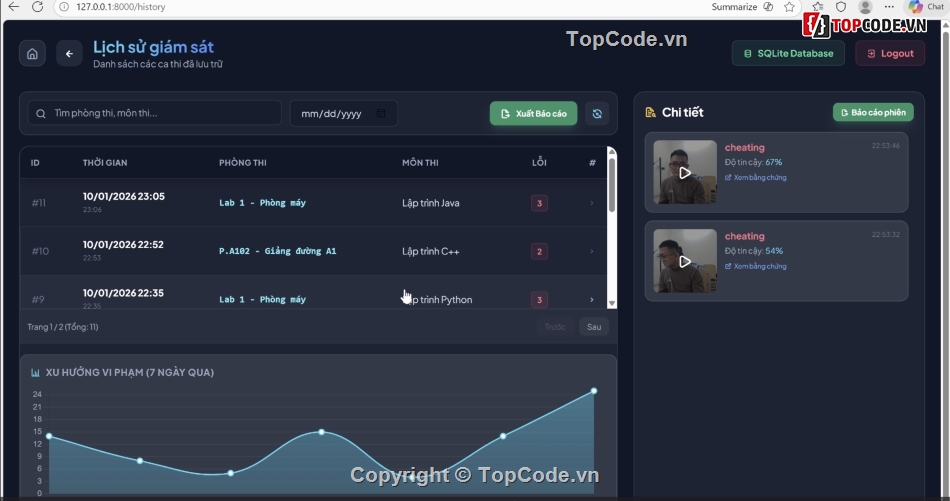Expand row #11 chevron
Image resolution: width=950 pixels, height=501 pixels.
(592, 203)
